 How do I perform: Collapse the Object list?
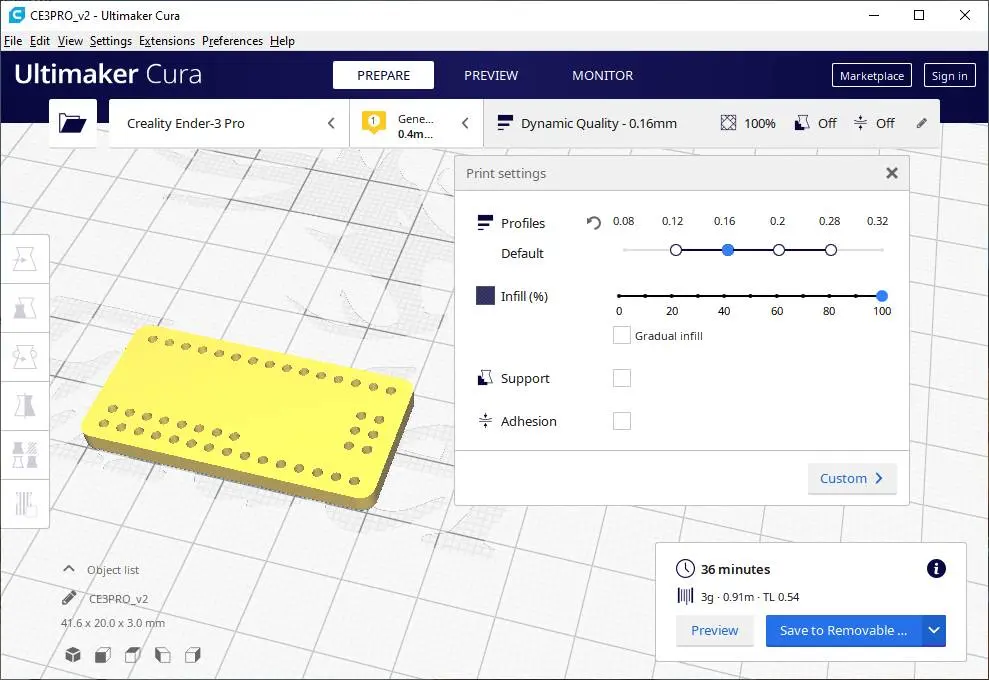(x=69, y=569)
